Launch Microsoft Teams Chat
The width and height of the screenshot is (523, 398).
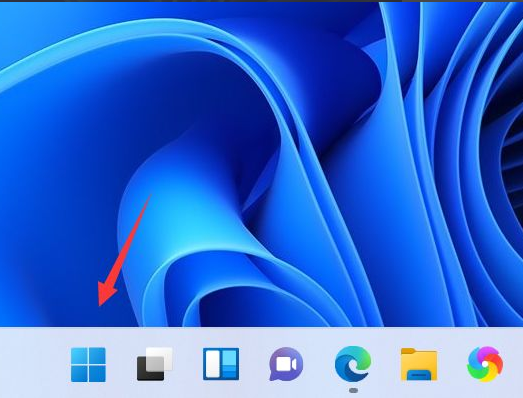pos(286,364)
